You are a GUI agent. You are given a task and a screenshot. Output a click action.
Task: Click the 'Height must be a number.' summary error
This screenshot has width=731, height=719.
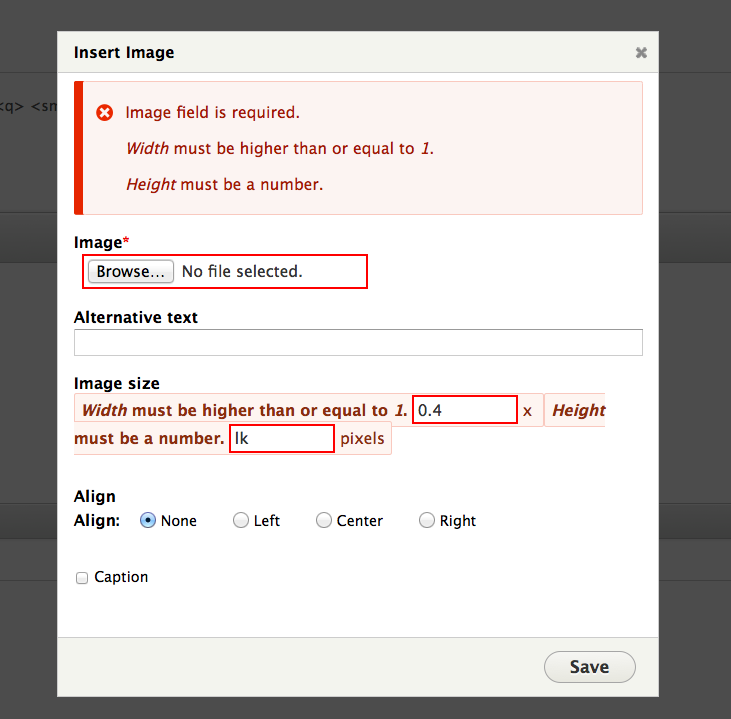click(x=225, y=185)
